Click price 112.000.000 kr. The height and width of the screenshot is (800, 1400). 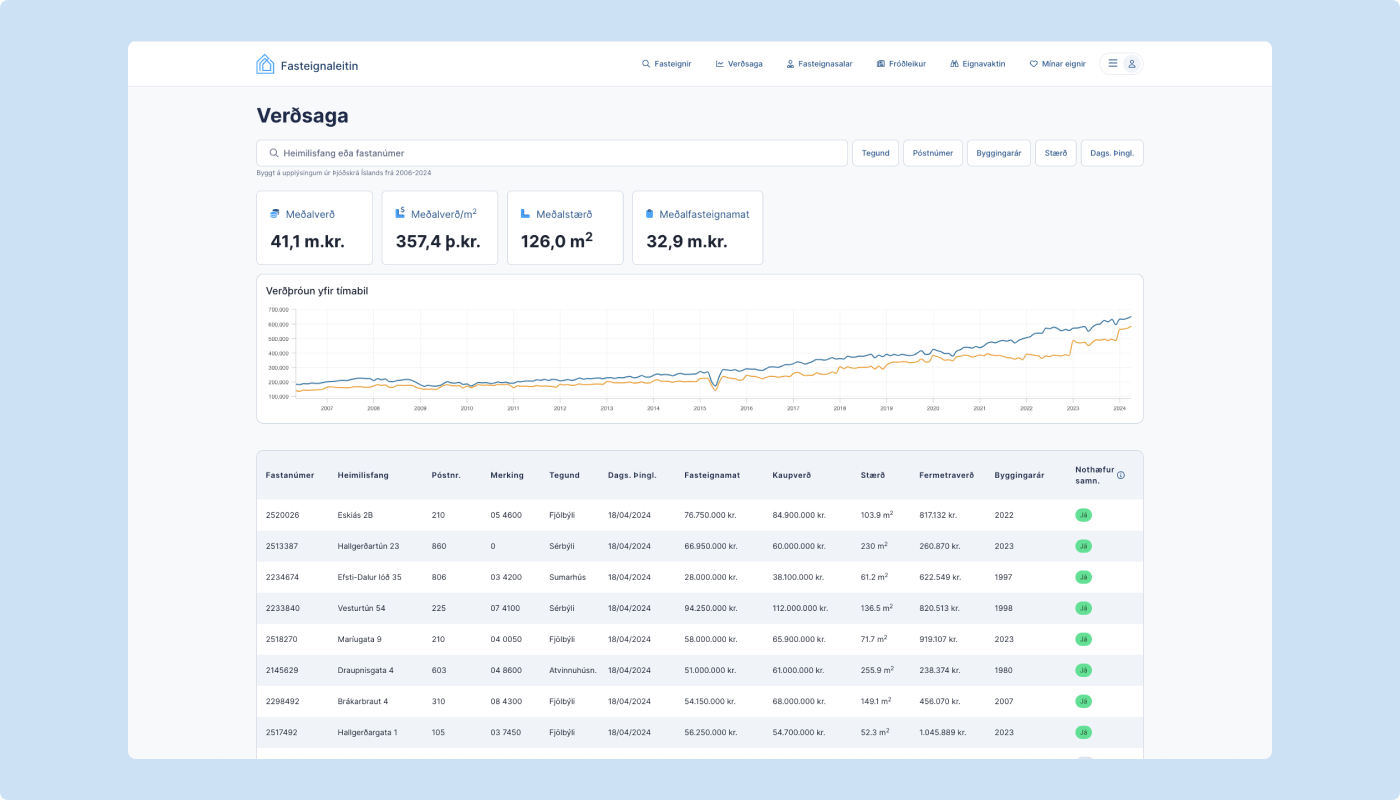coord(801,608)
